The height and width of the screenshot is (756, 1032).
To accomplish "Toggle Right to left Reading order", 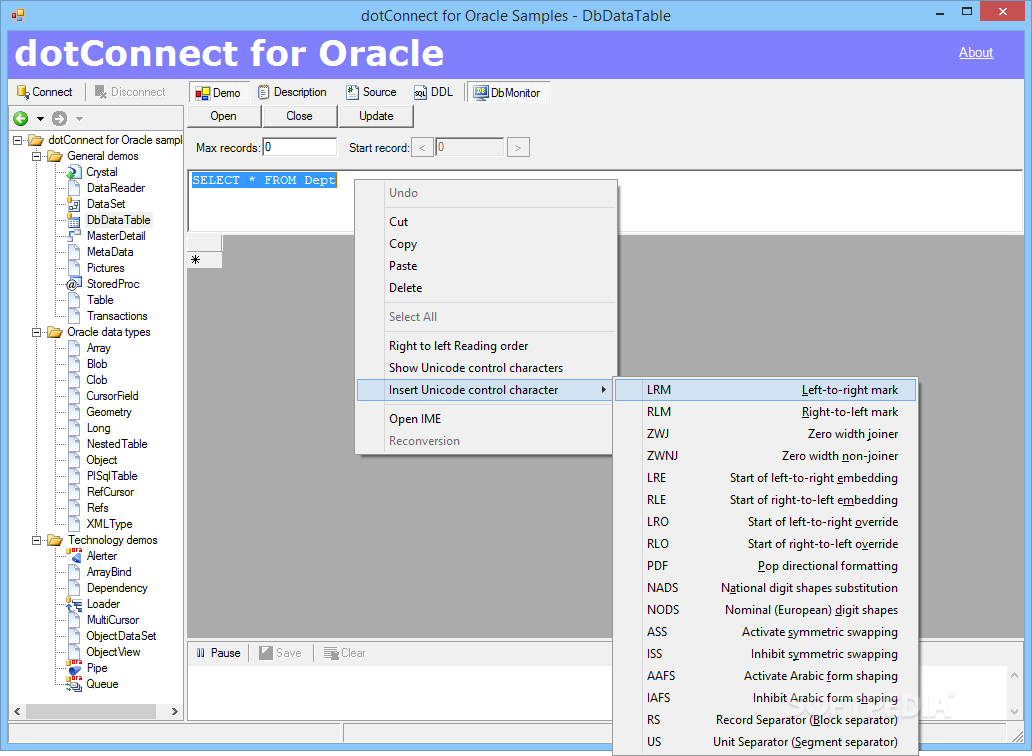I will point(486,345).
